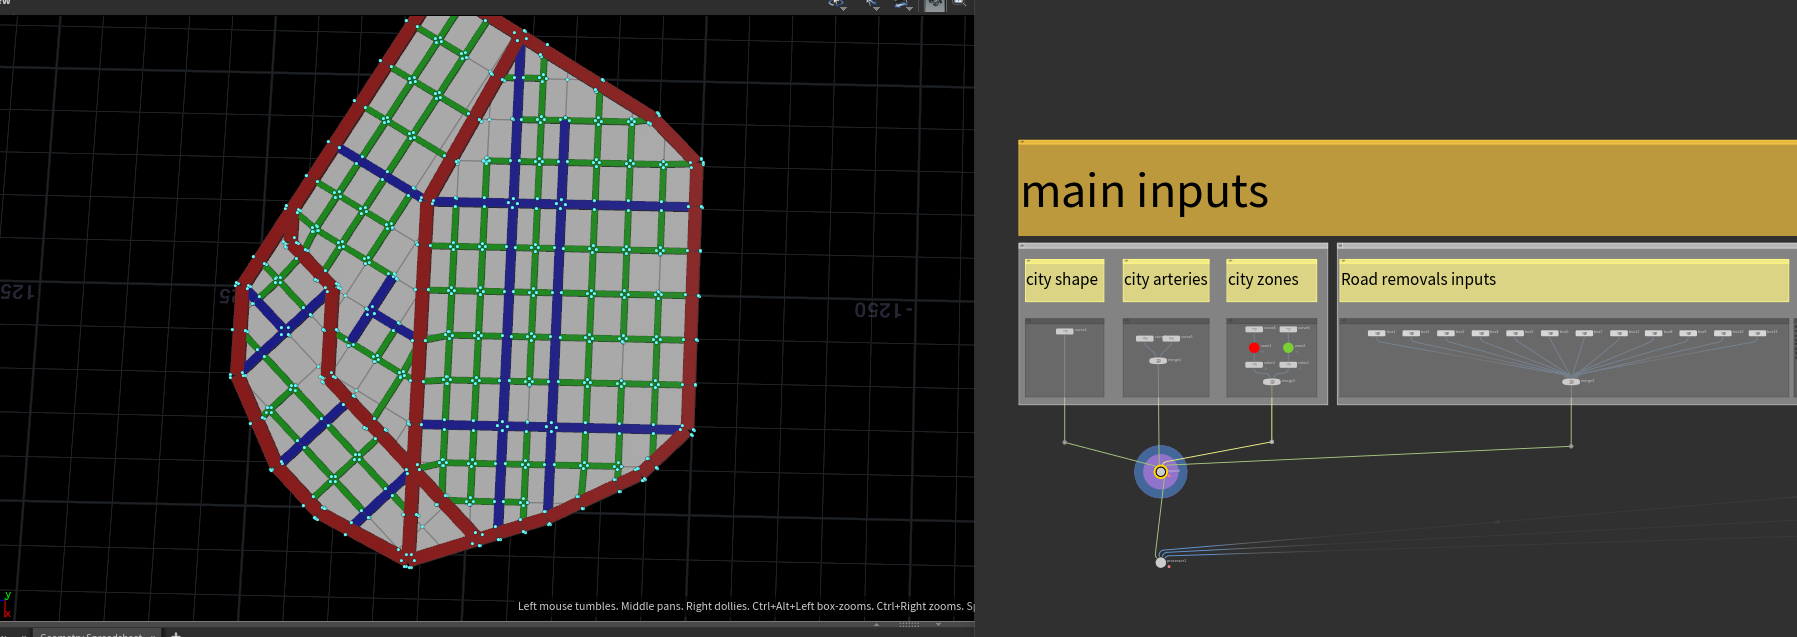Click the purple-highlighted selected node

(x=1161, y=472)
